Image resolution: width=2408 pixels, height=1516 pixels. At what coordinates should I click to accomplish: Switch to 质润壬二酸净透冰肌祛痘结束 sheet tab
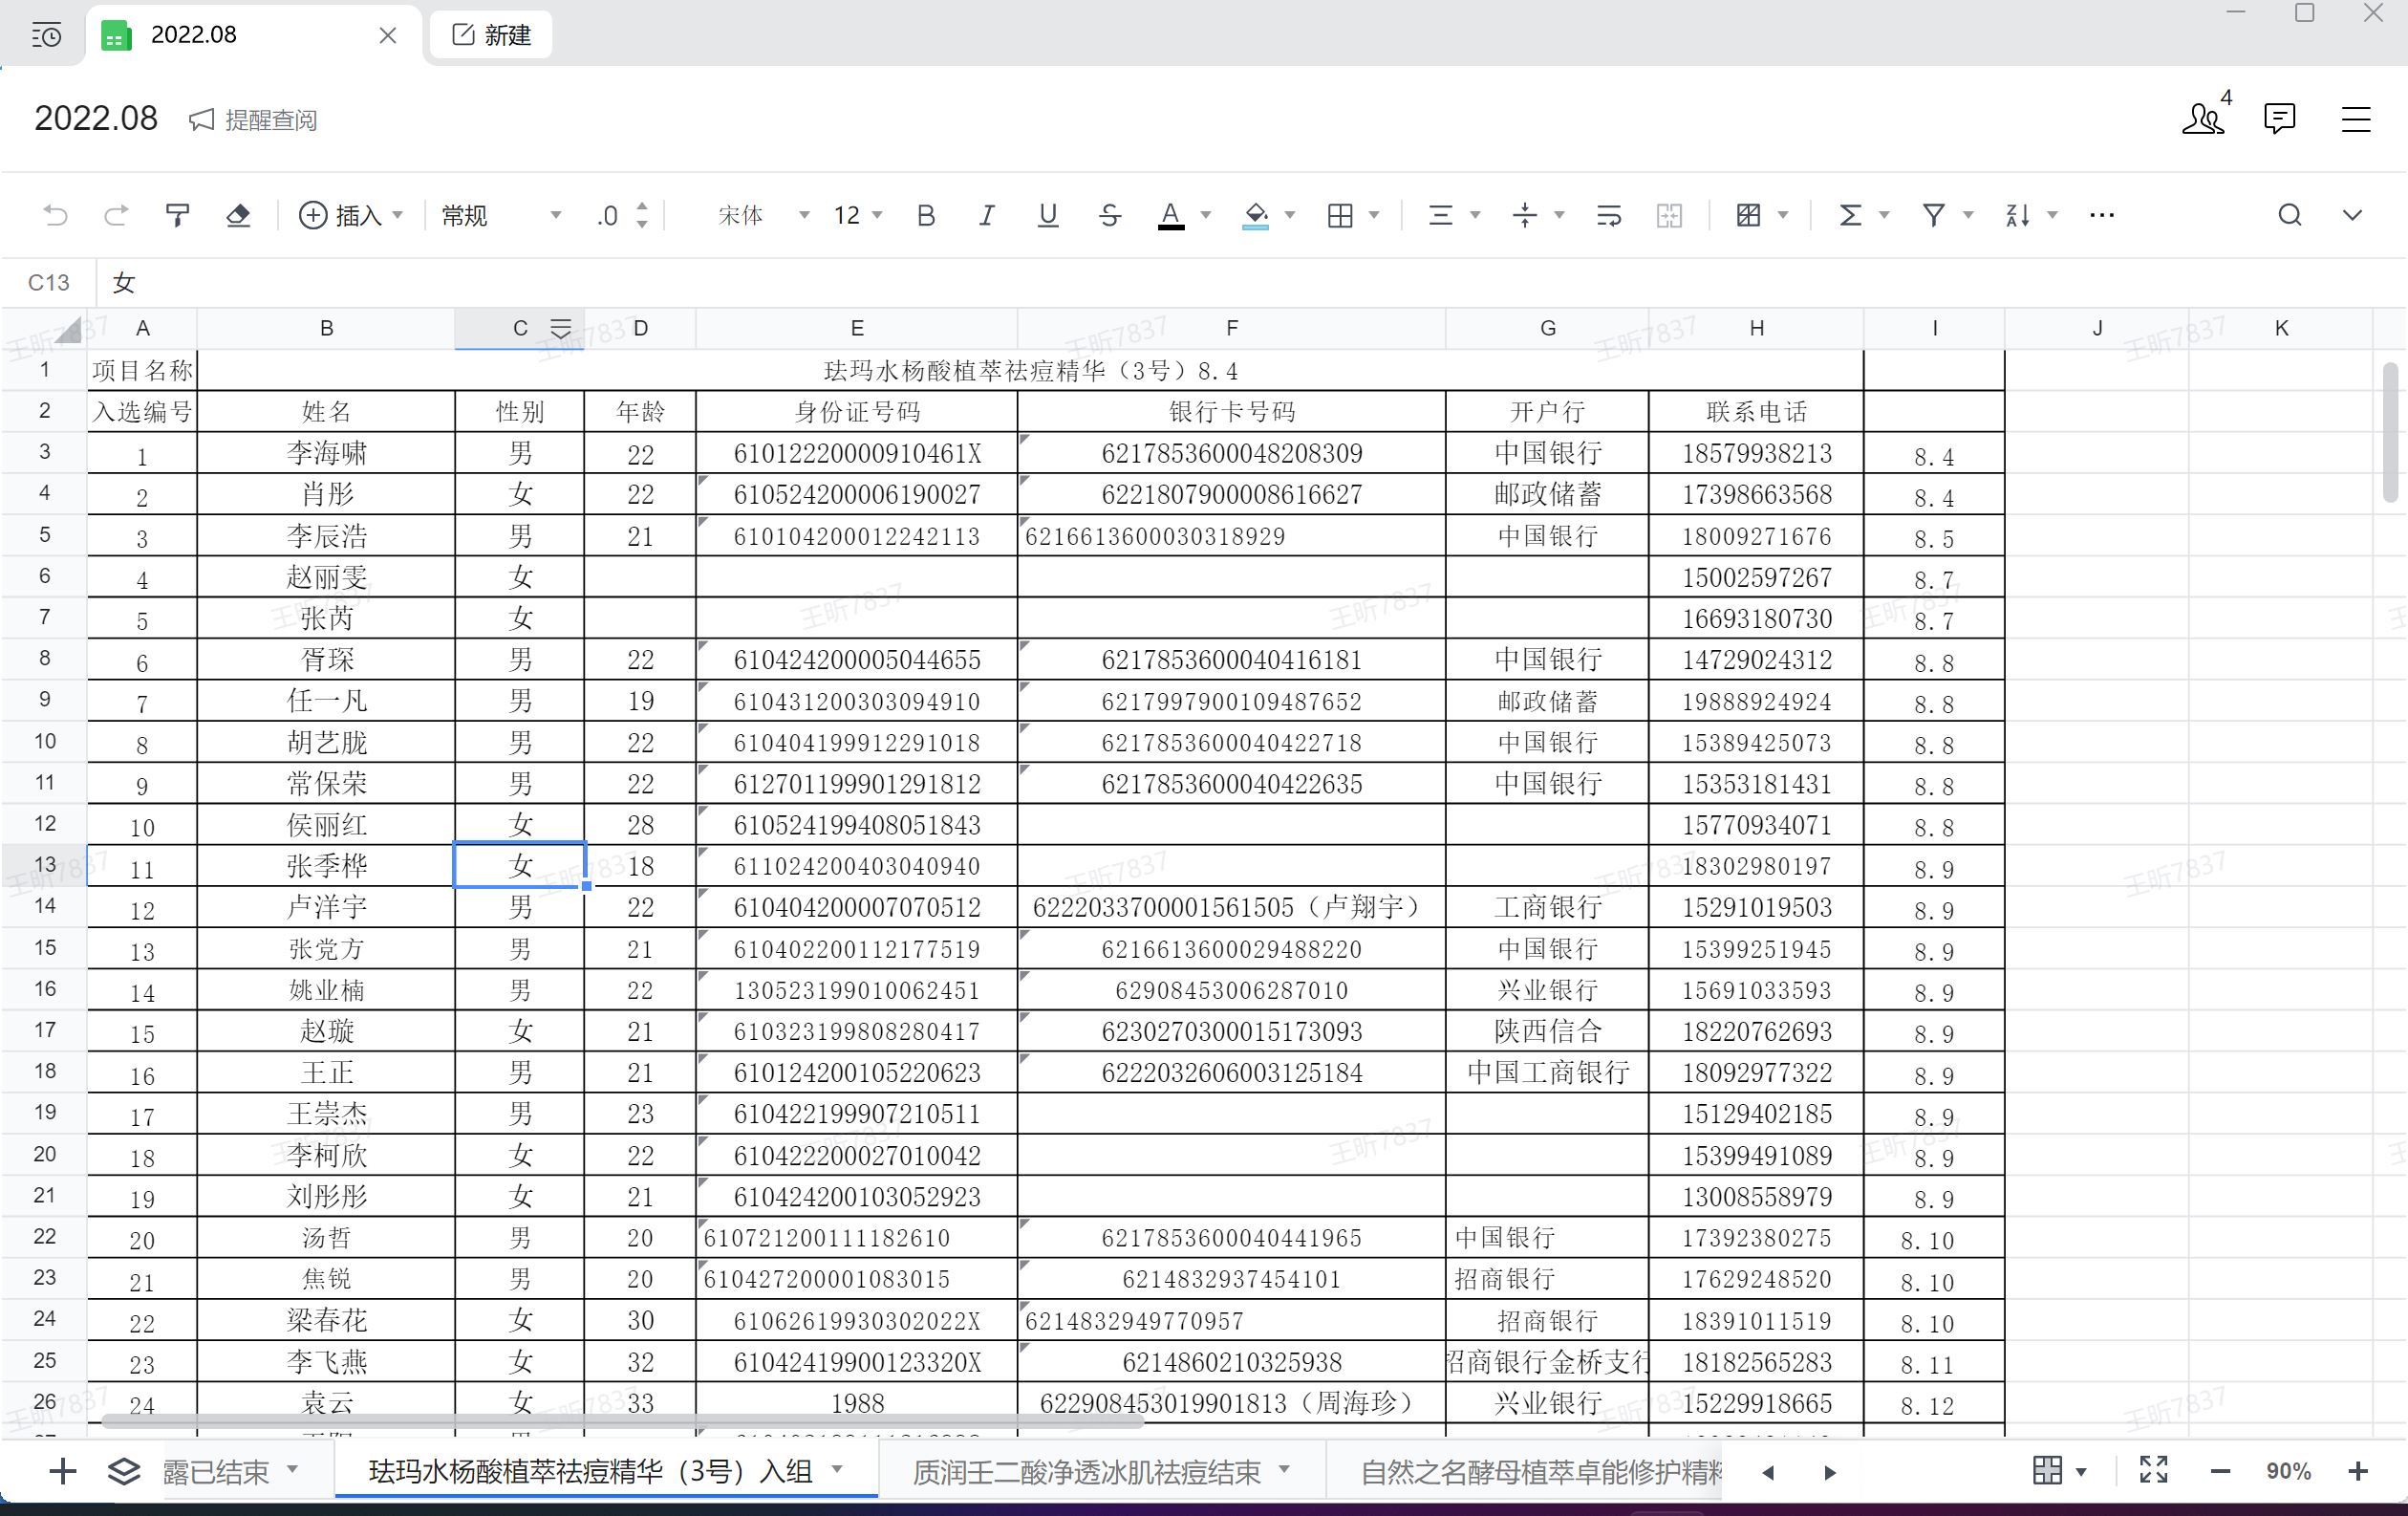(x=1086, y=1471)
